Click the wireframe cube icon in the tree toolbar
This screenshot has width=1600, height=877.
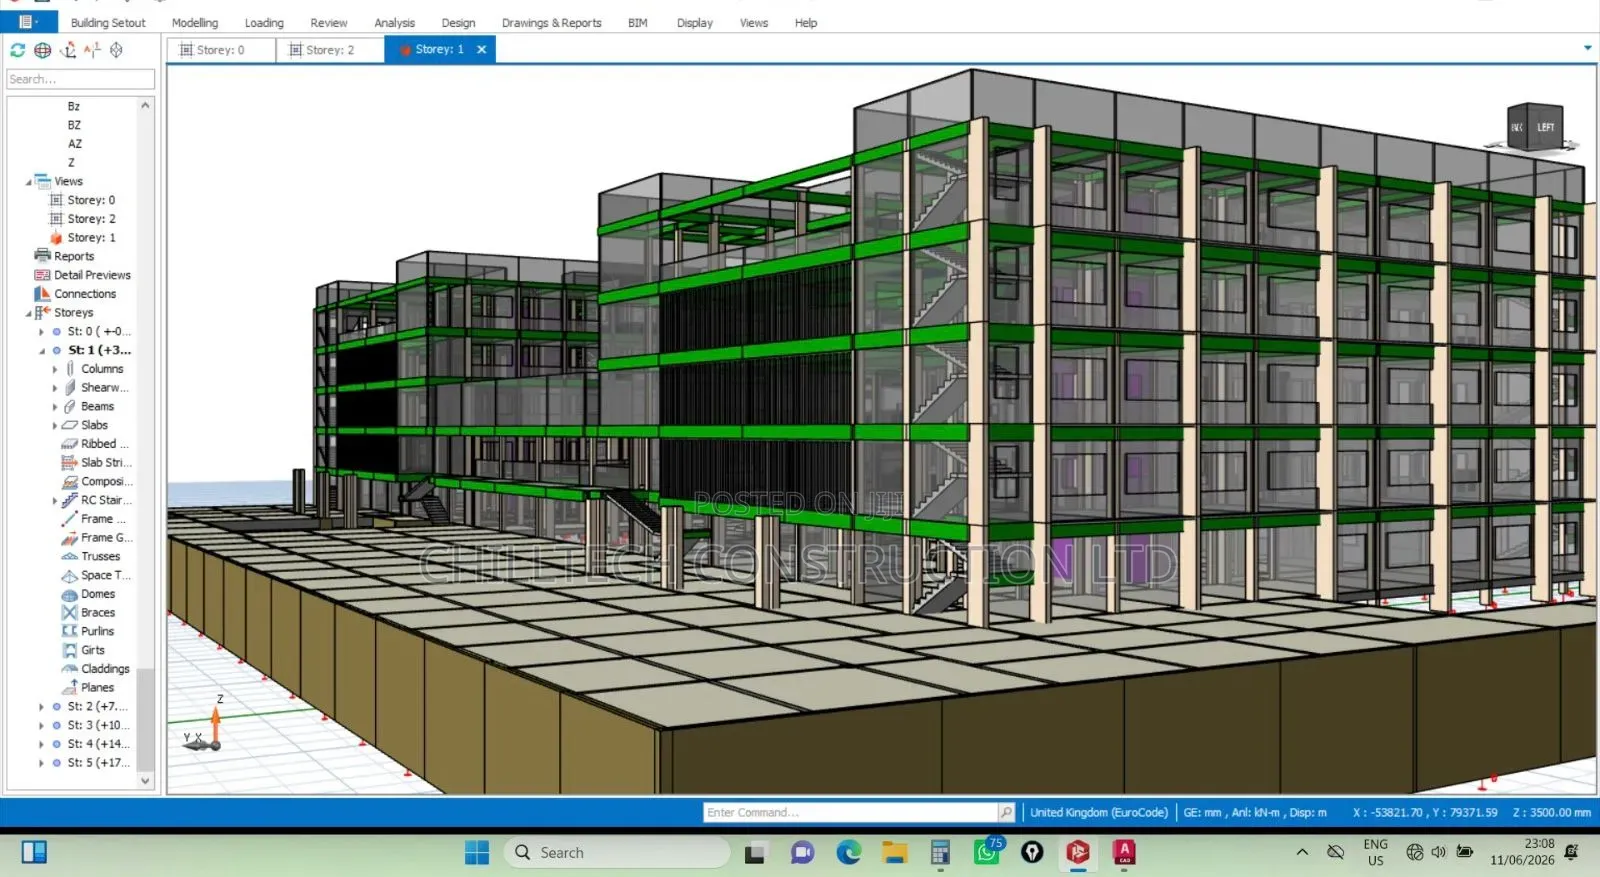point(117,50)
